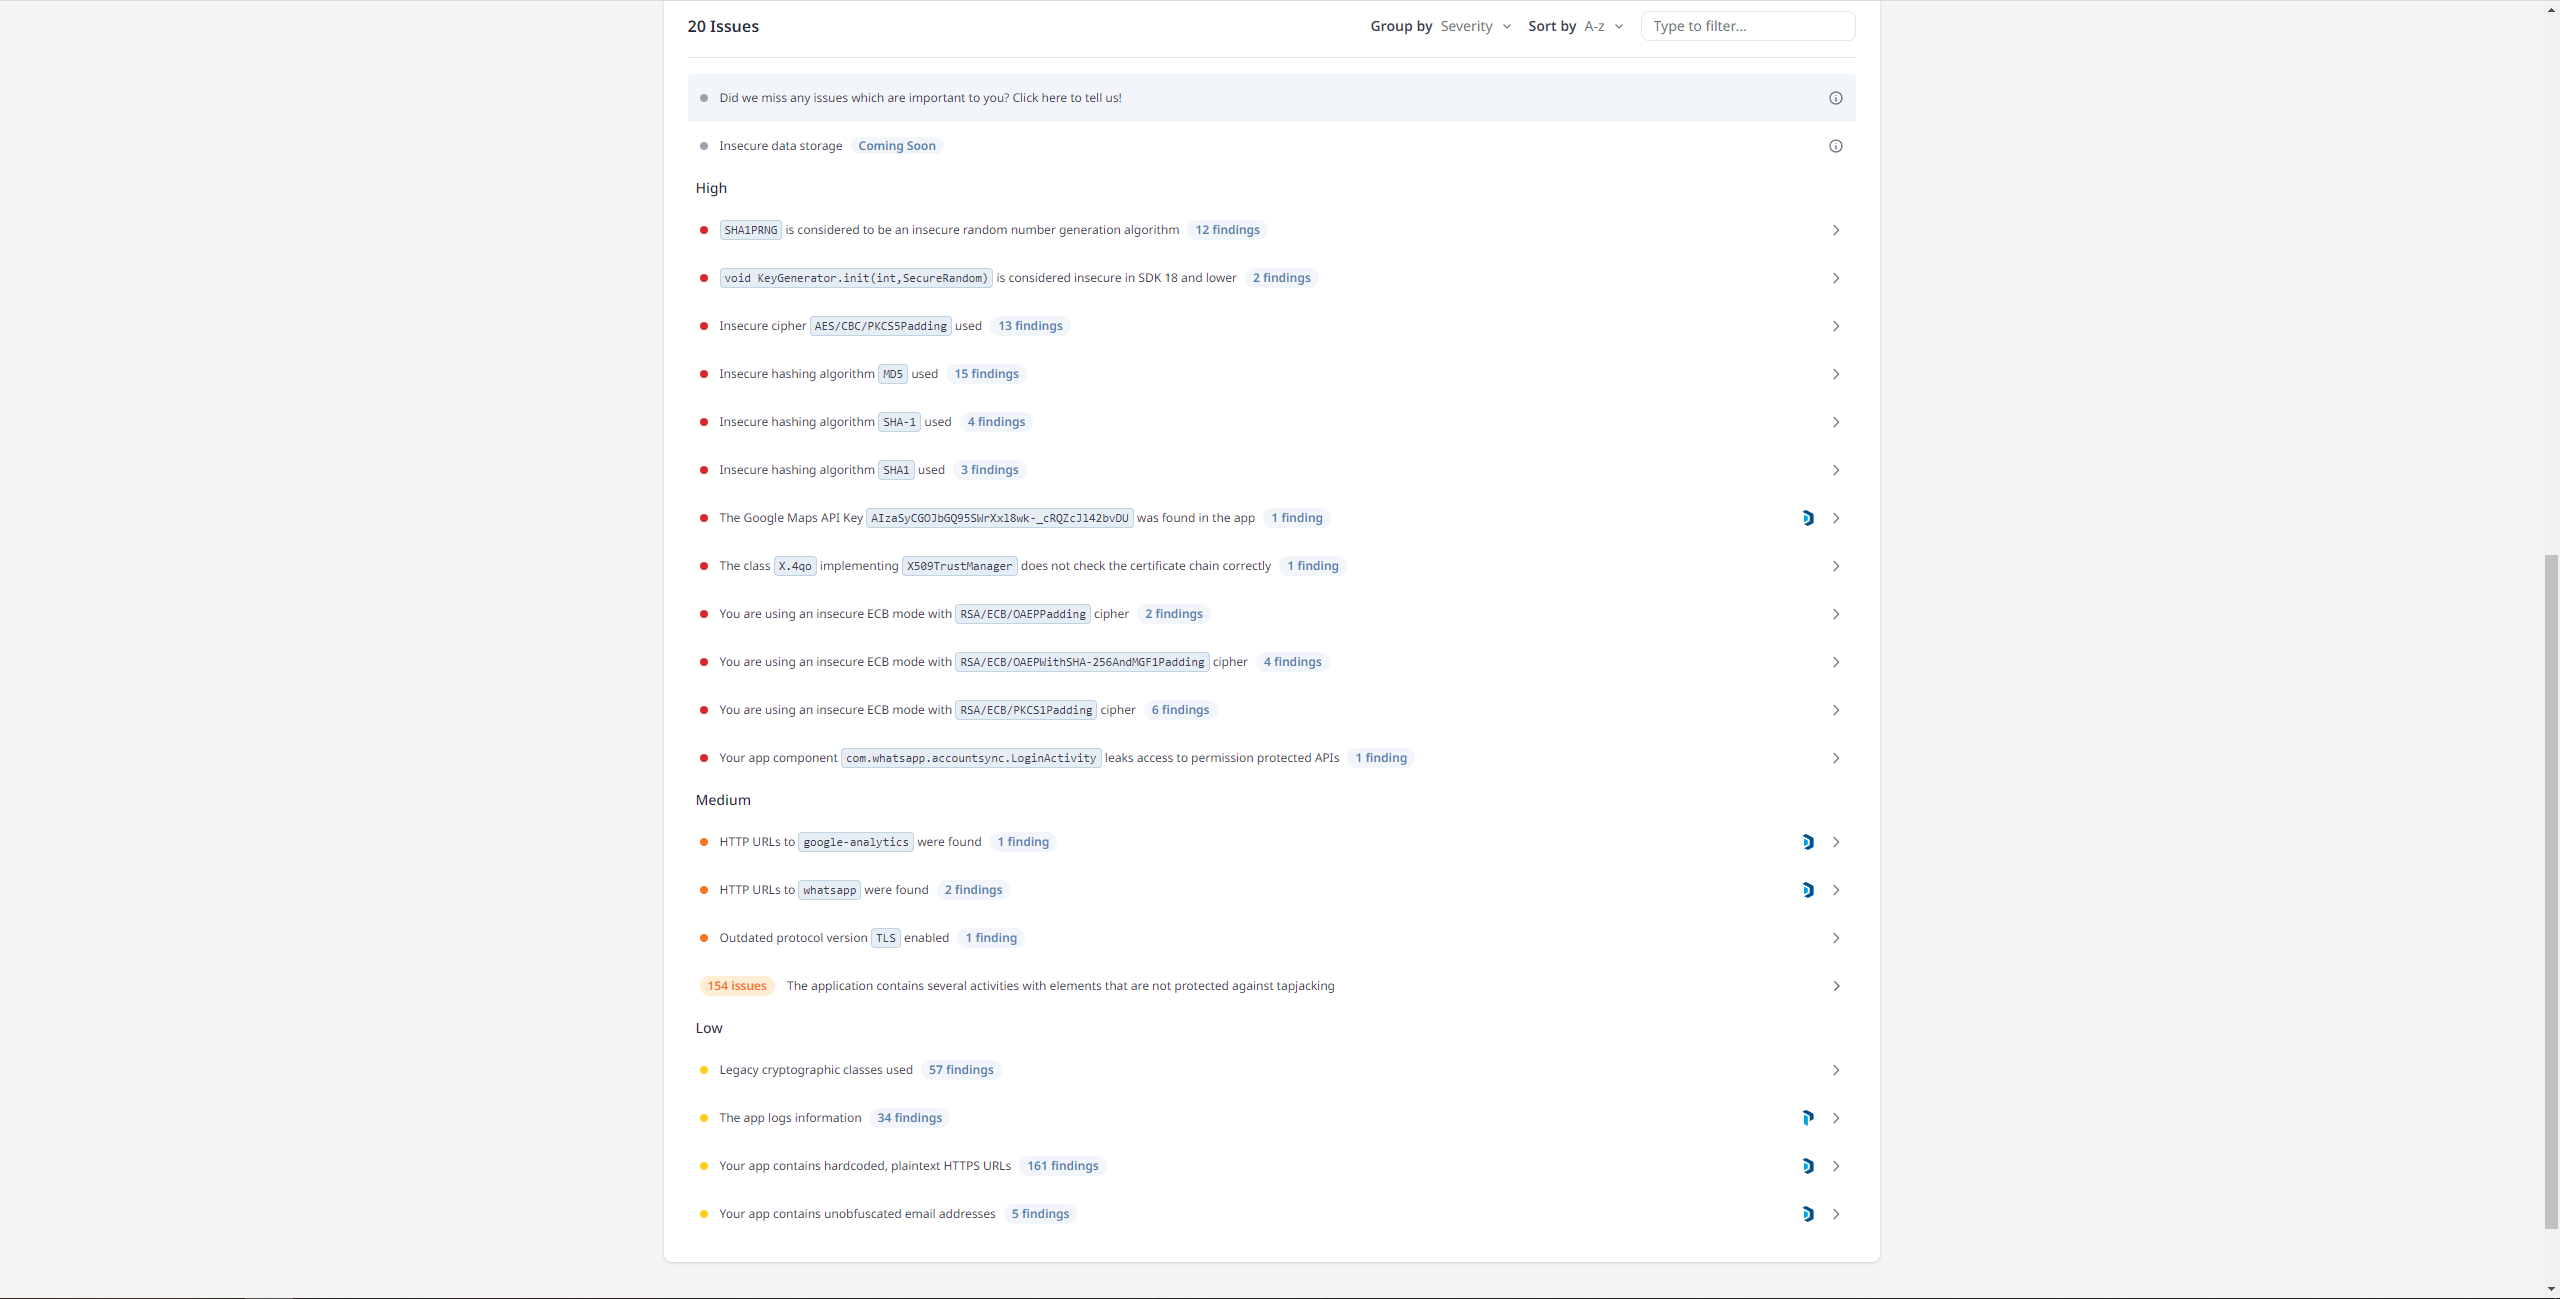Click blue logo icon on google-analytics HTTP URLs row
This screenshot has width=2560, height=1299.
coord(1807,842)
